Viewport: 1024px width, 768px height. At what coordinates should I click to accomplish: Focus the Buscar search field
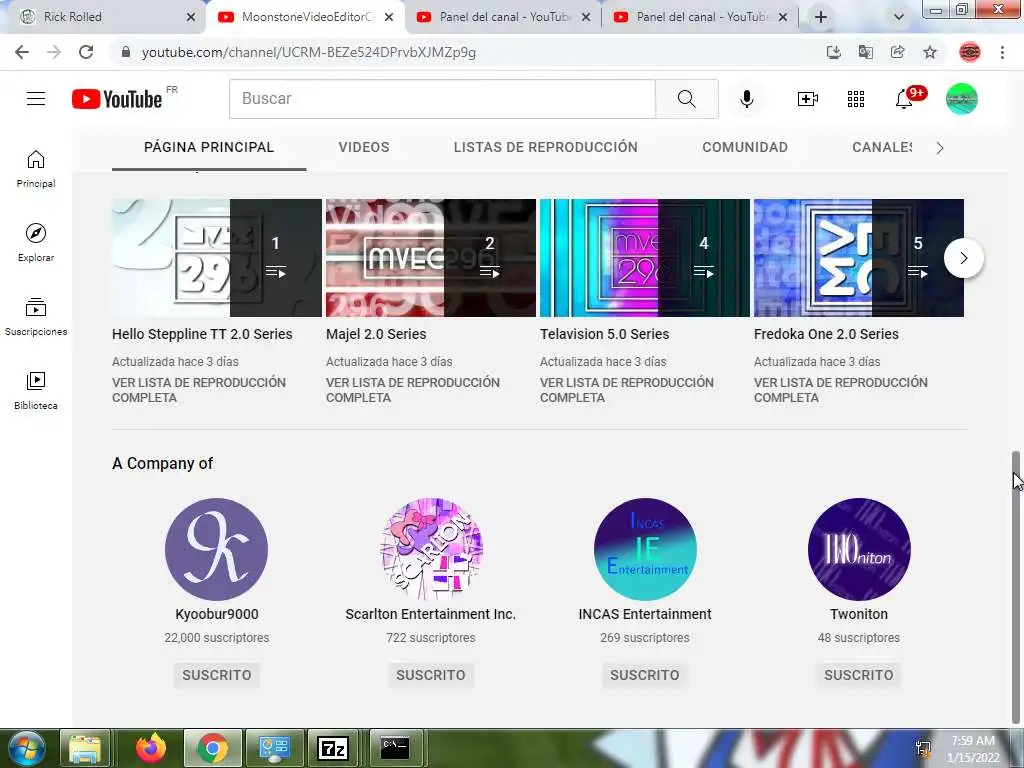442,99
